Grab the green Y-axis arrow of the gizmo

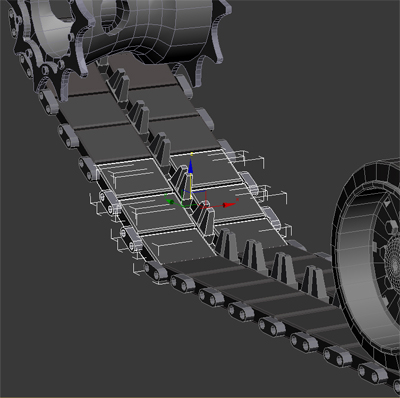point(170,201)
